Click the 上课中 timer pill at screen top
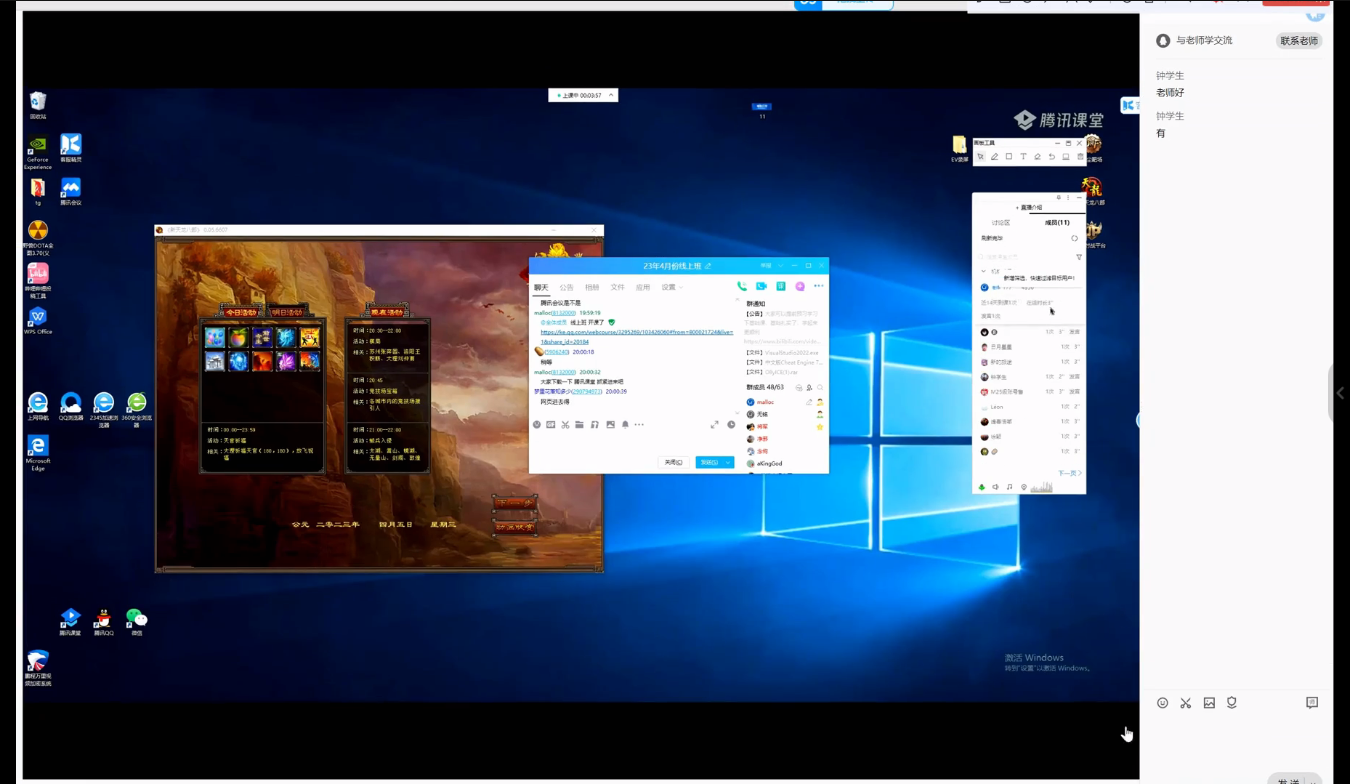This screenshot has width=1350, height=784. click(583, 95)
